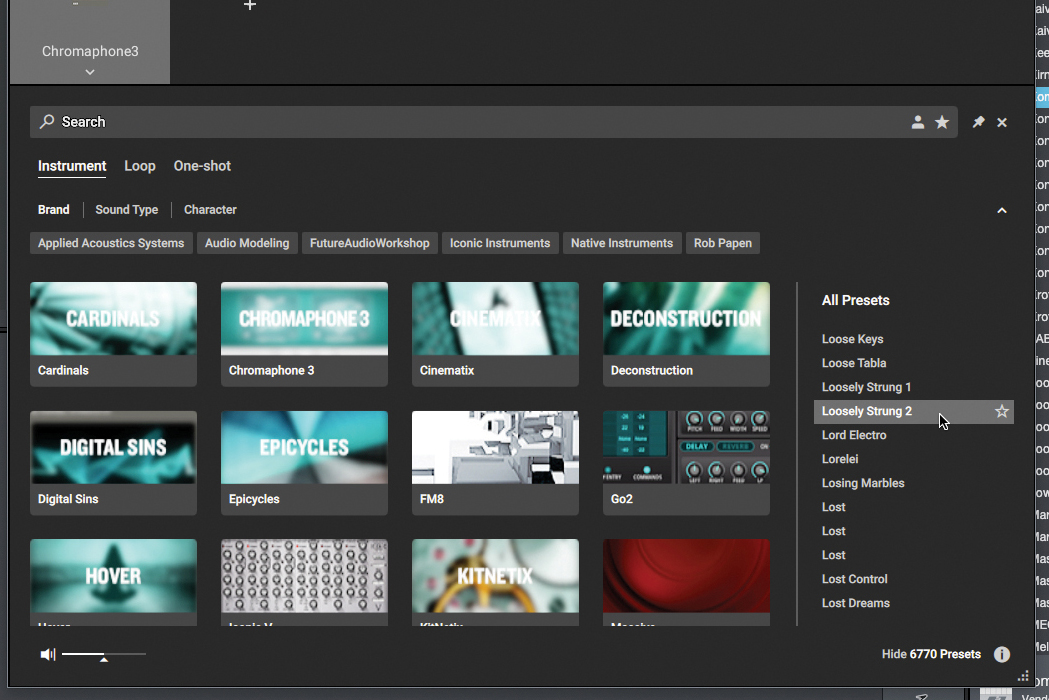Click the All Presets heading

pyautogui.click(x=855, y=300)
